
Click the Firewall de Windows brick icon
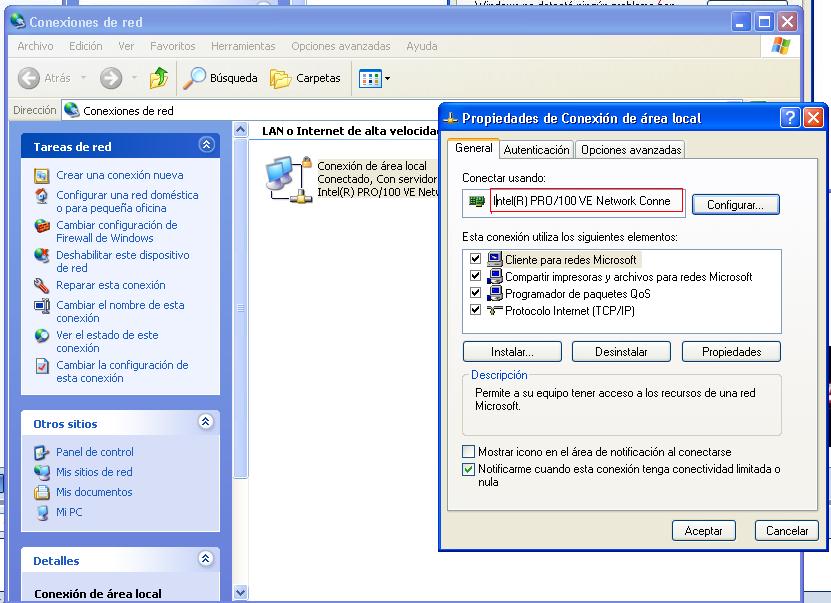coord(42,226)
